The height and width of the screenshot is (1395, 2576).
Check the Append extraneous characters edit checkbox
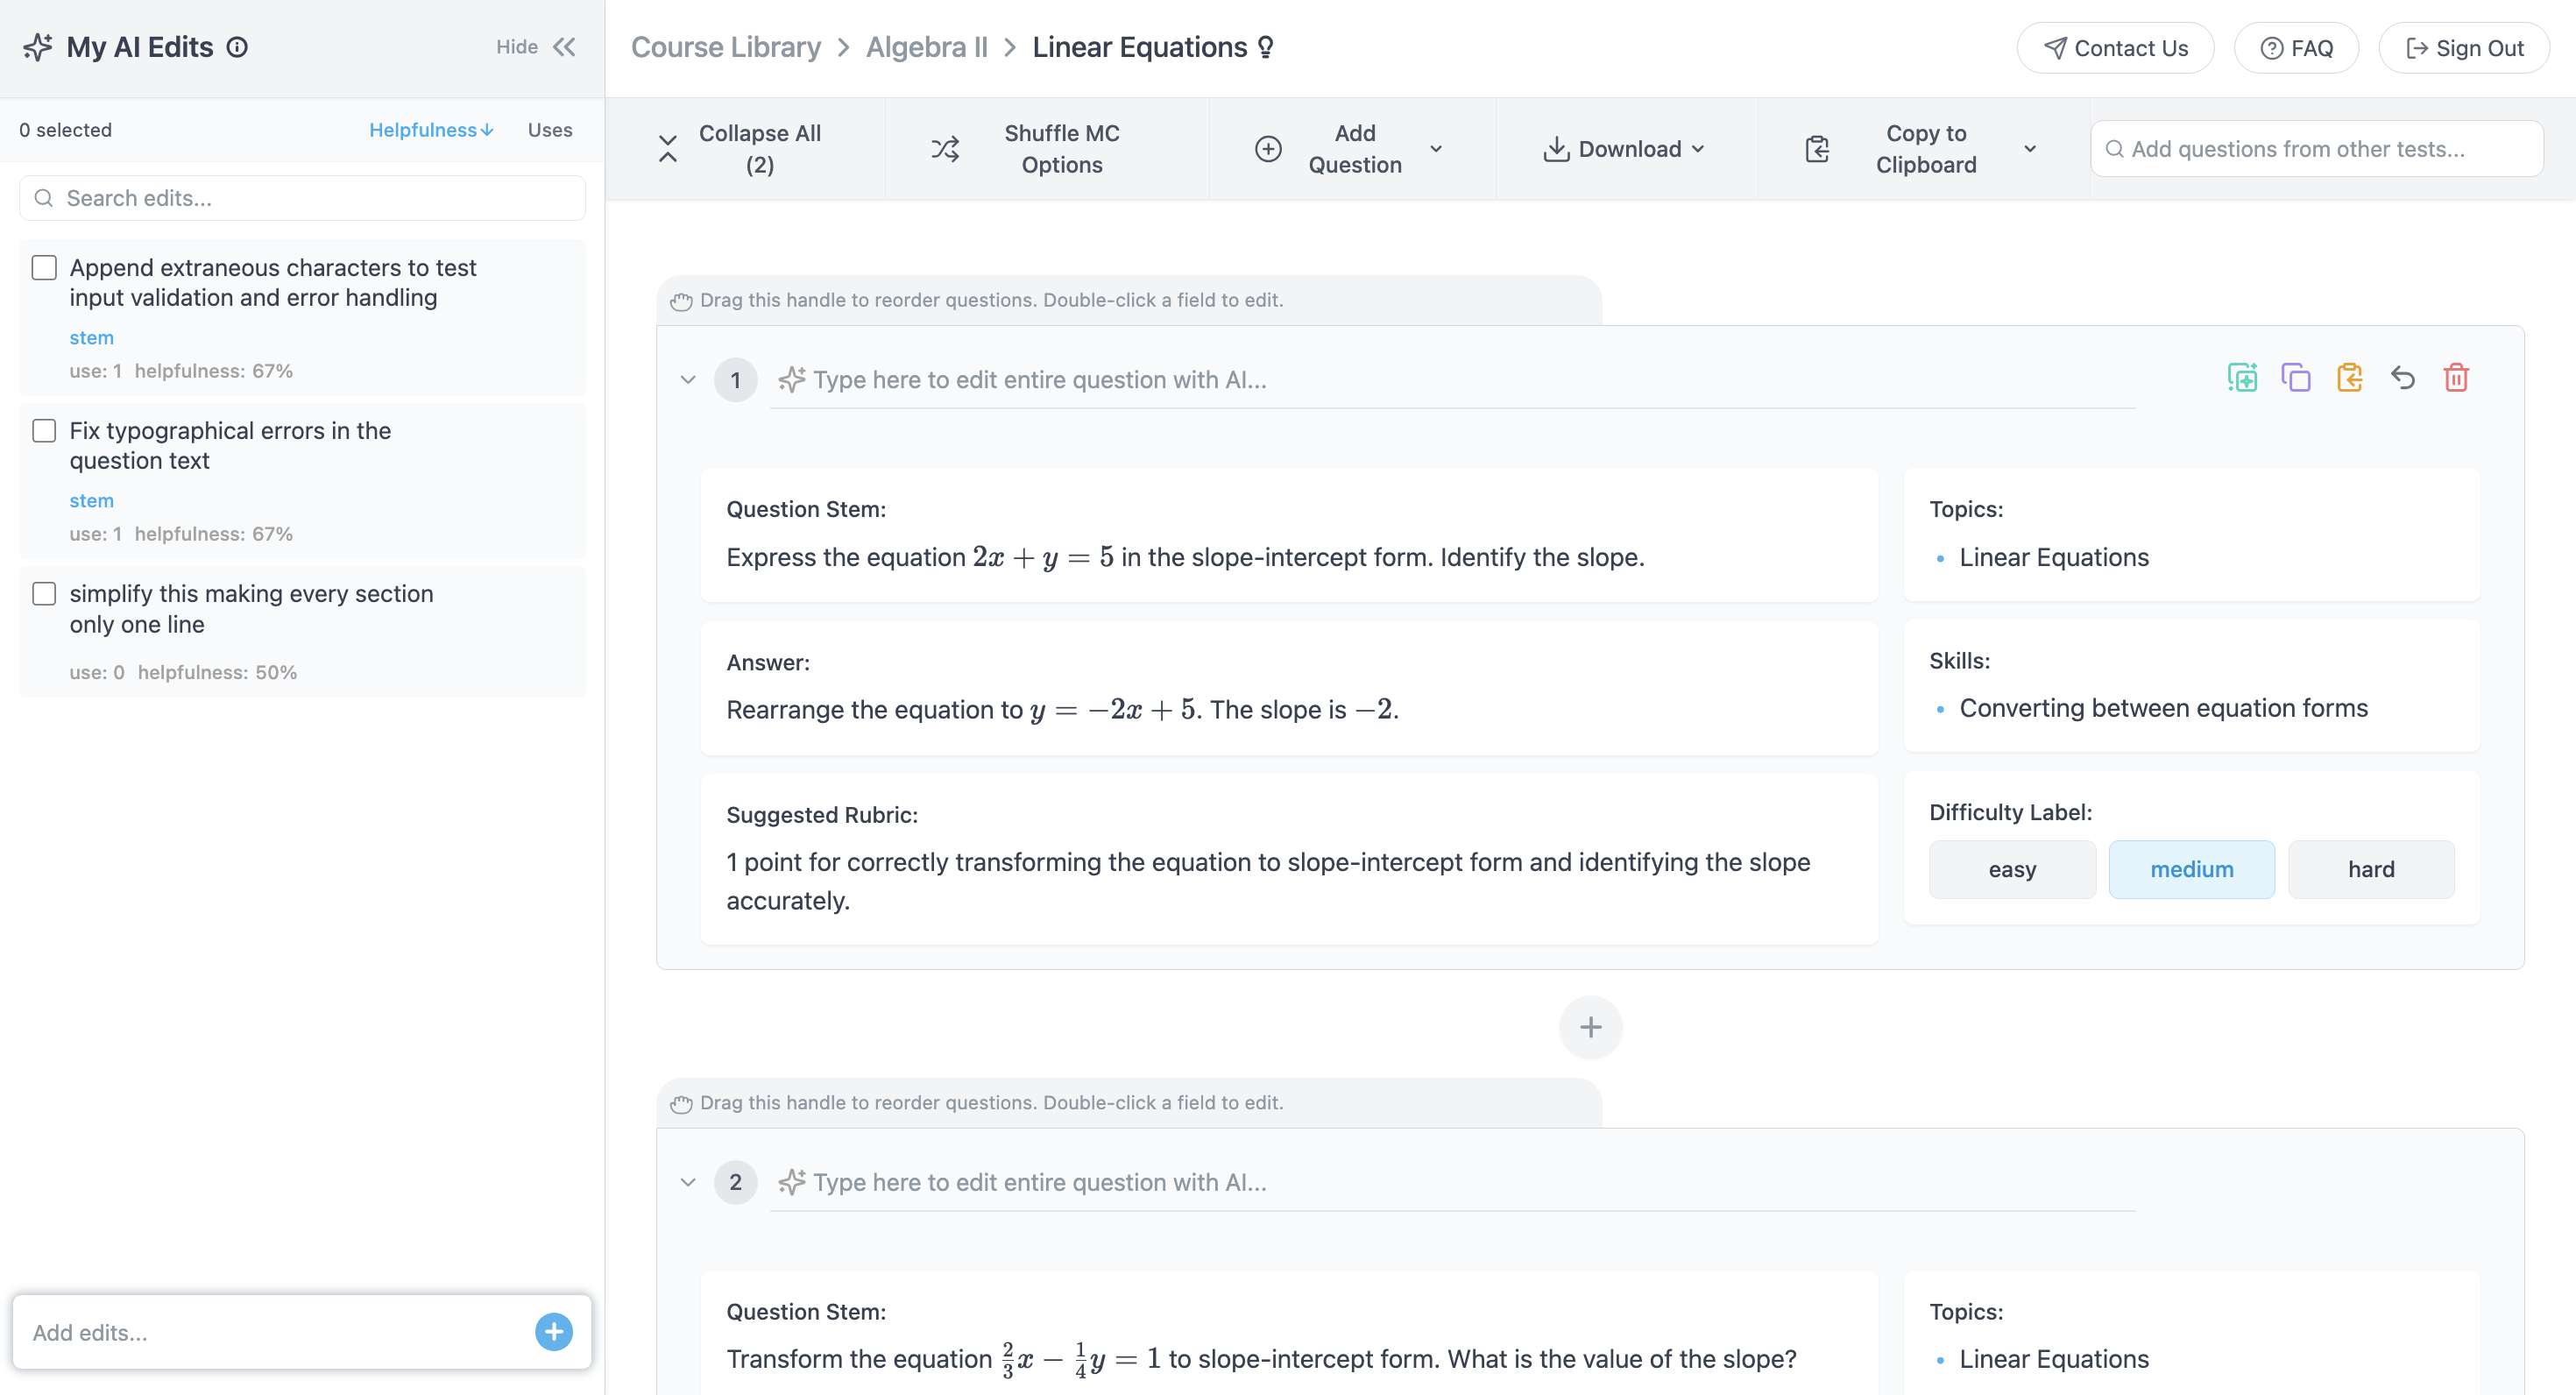click(x=44, y=267)
